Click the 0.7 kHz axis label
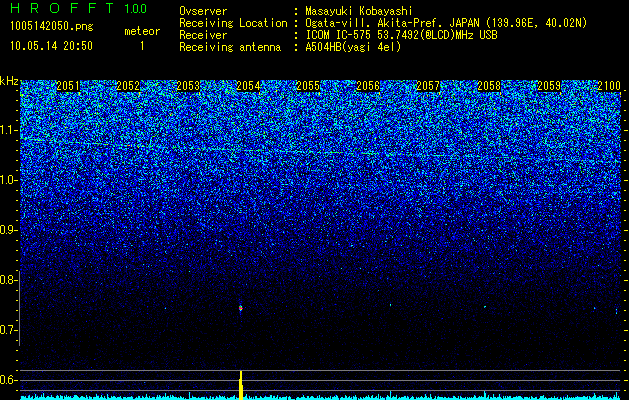Screen dimensions: 629x400 (x=9, y=330)
